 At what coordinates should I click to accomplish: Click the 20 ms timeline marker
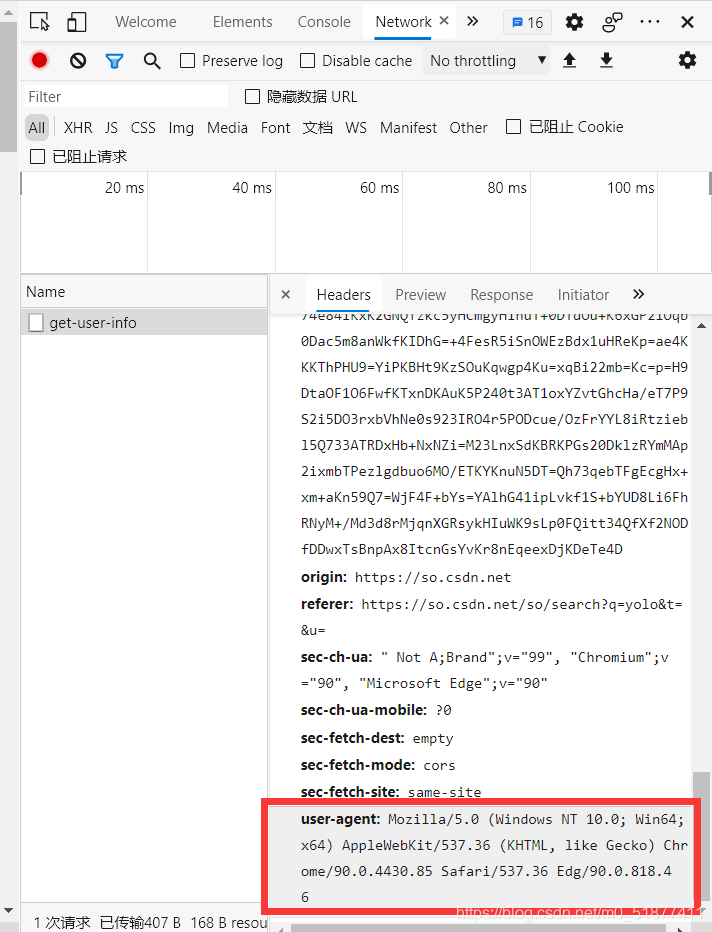(x=124, y=188)
